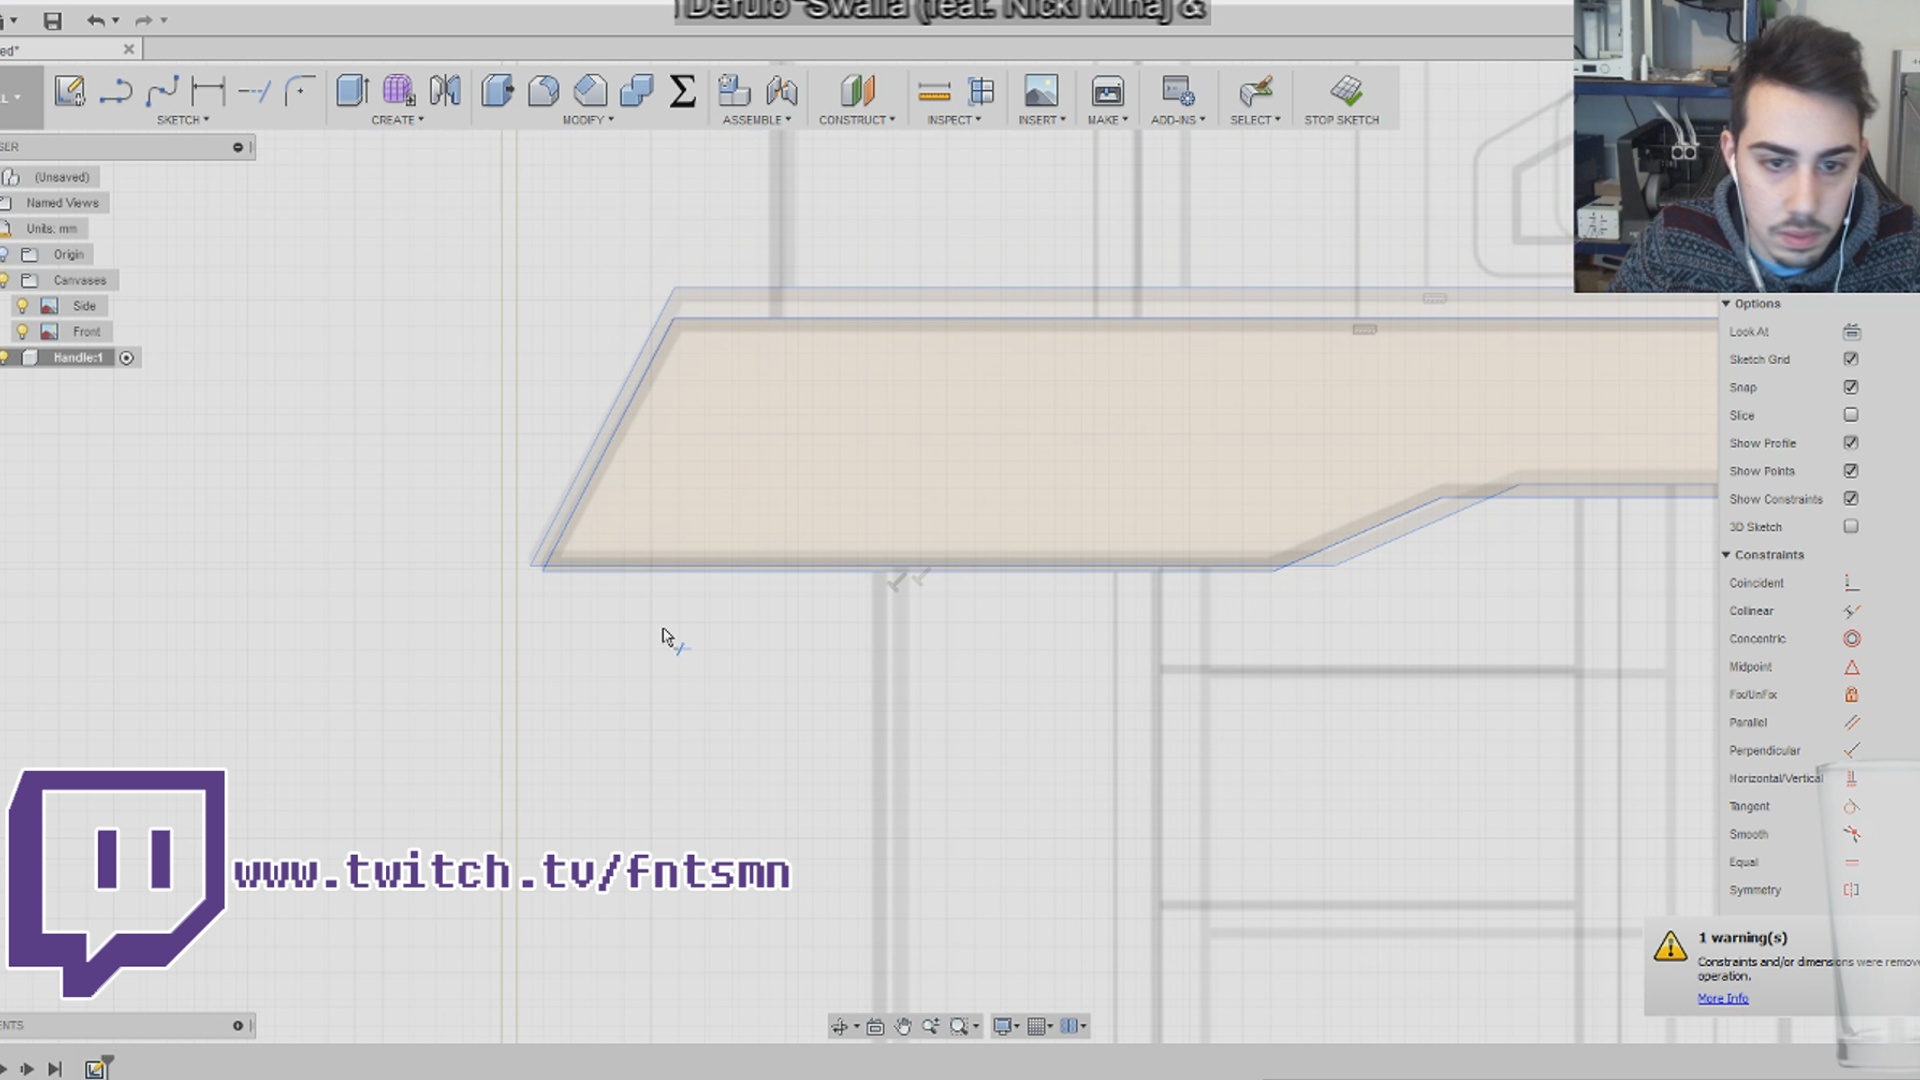Toggle the Sketch Grid checkbox
The height and width of the screenshot is (1080, 1920).
1851,359
